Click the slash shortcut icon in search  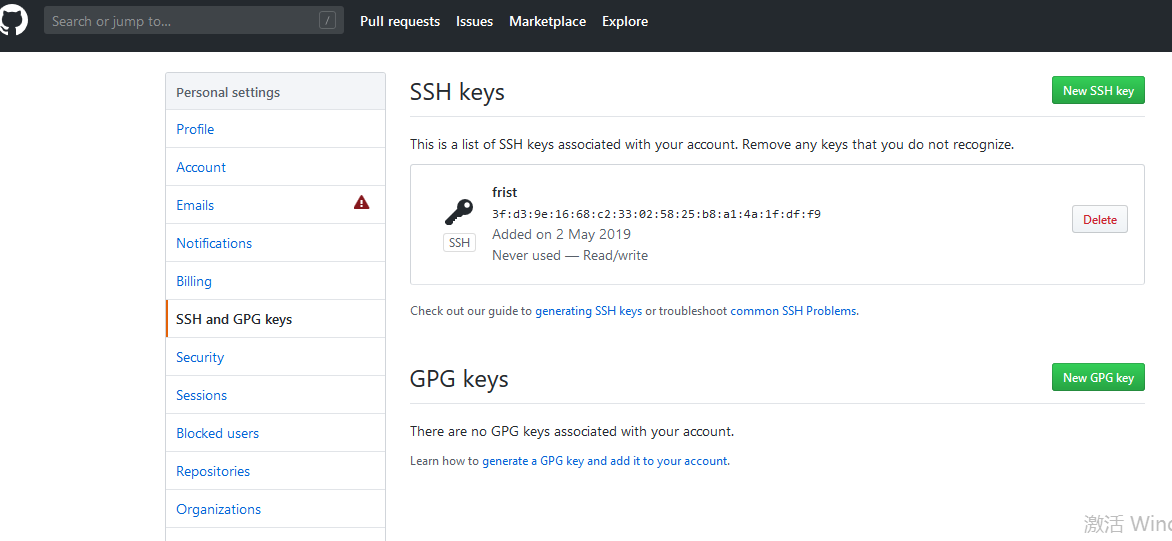[327, 21]
